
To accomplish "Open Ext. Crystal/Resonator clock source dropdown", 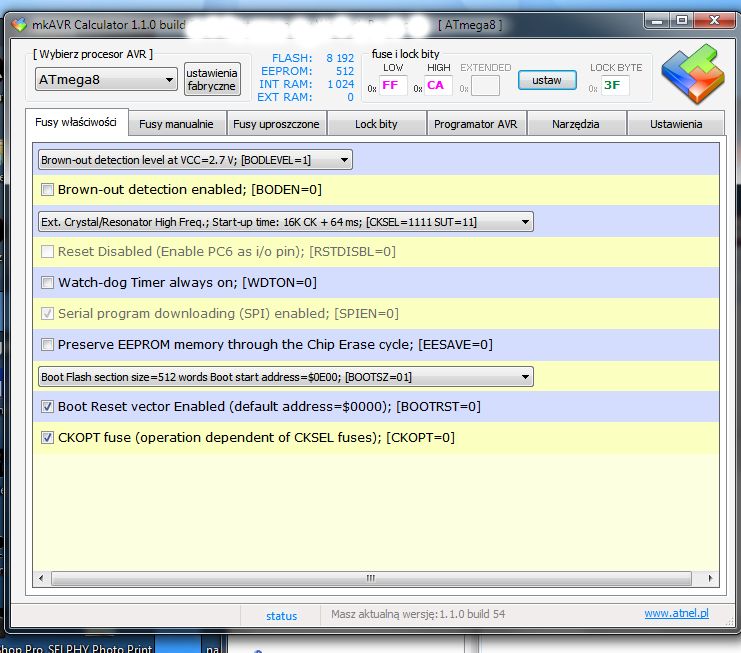I will (285, 222).
